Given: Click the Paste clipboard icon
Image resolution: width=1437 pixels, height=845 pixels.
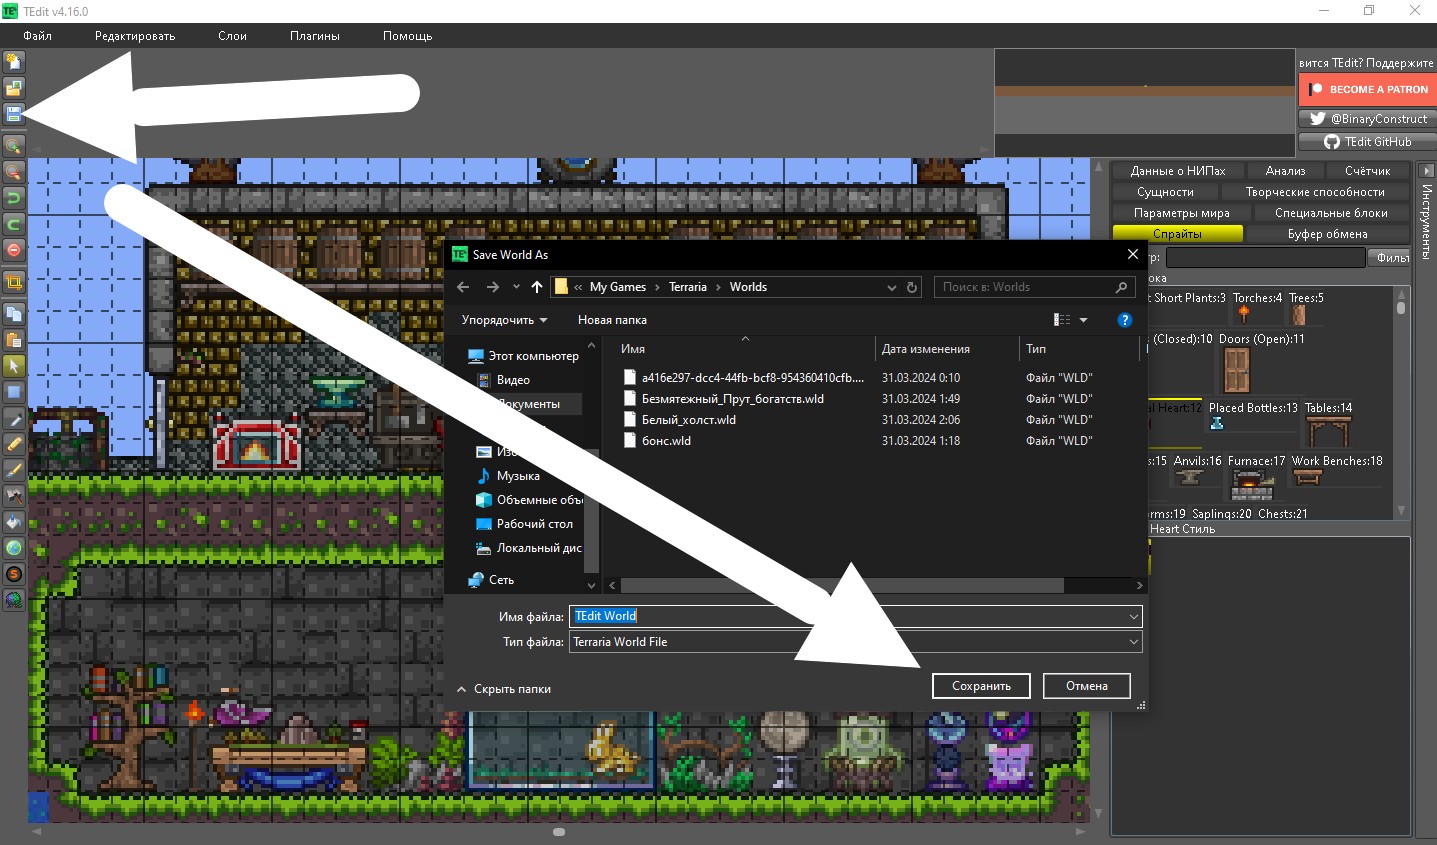Looking at the screenshot, I should (x=14, y=340).
